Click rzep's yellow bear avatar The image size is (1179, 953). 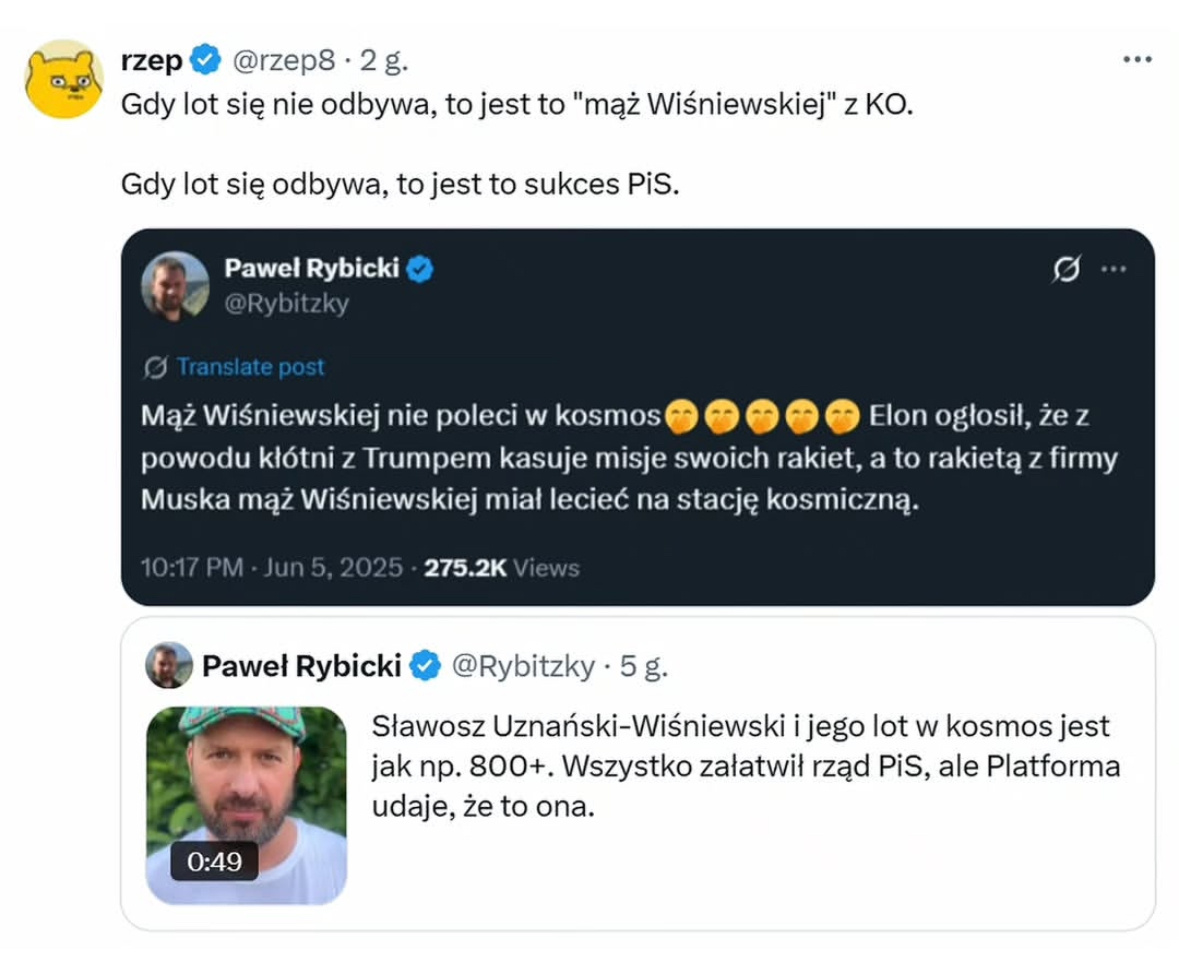click(63, 78)
